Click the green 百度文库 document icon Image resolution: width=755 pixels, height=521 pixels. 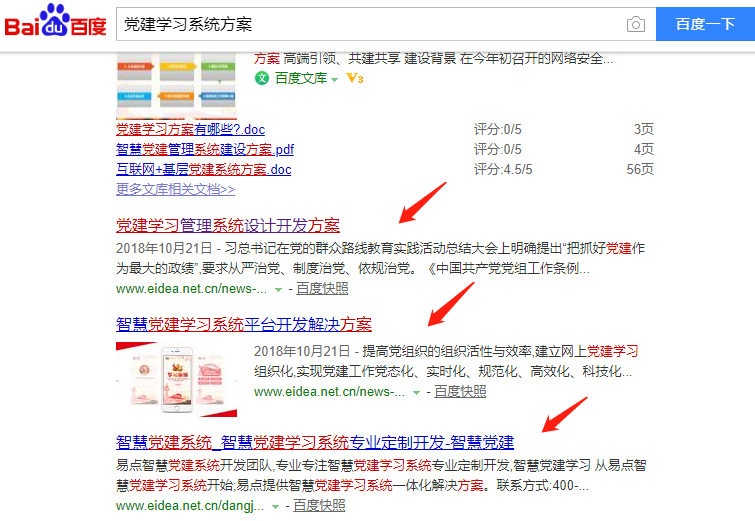(x=261, y=78)
